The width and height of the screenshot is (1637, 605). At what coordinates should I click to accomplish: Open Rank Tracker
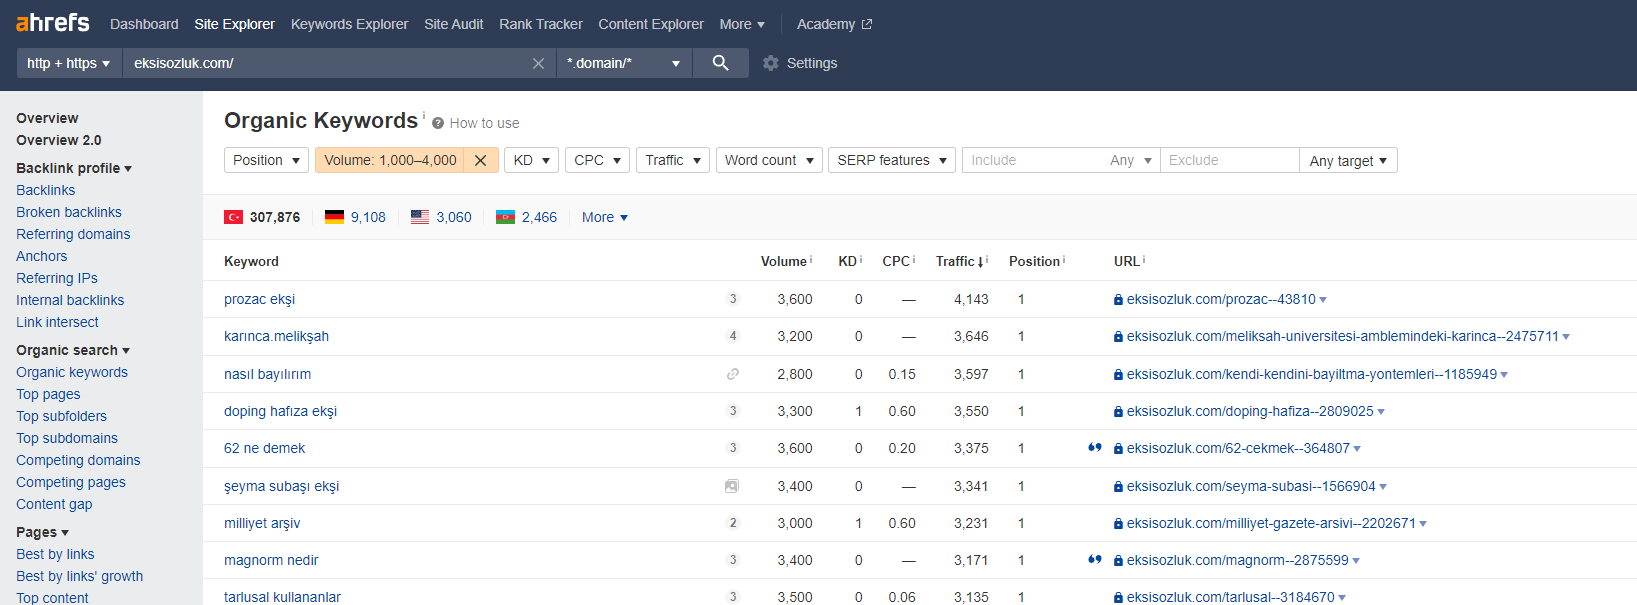(541, 24)
